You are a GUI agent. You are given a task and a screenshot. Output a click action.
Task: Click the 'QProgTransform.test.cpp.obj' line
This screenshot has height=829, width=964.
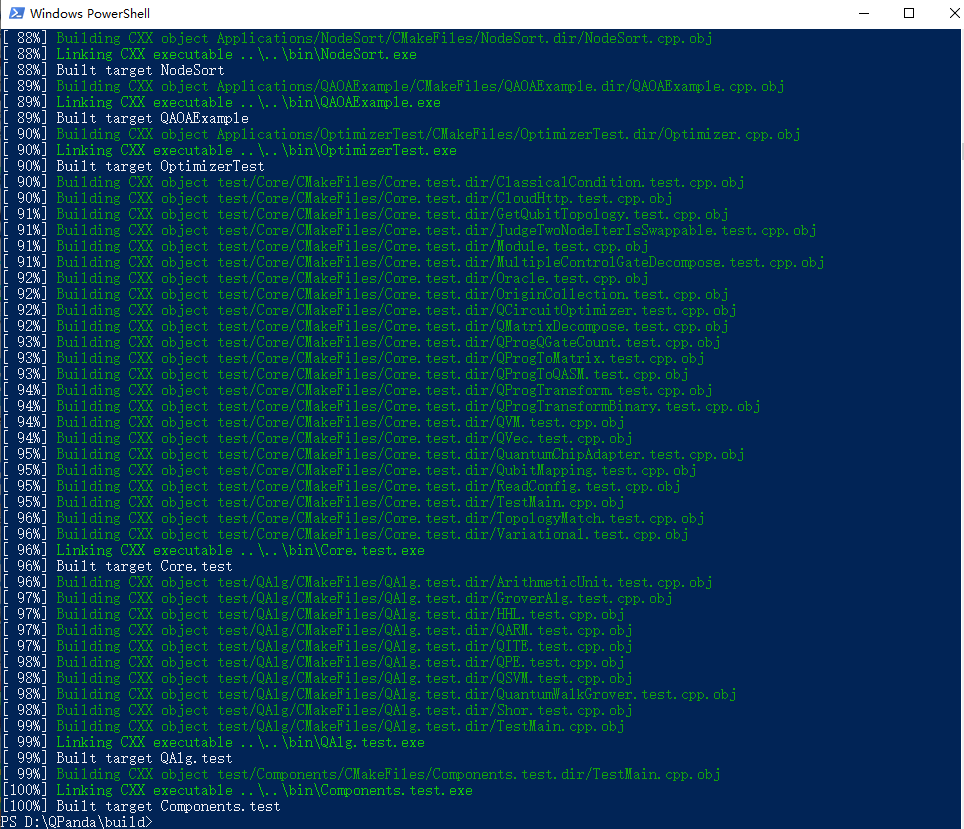357,390
